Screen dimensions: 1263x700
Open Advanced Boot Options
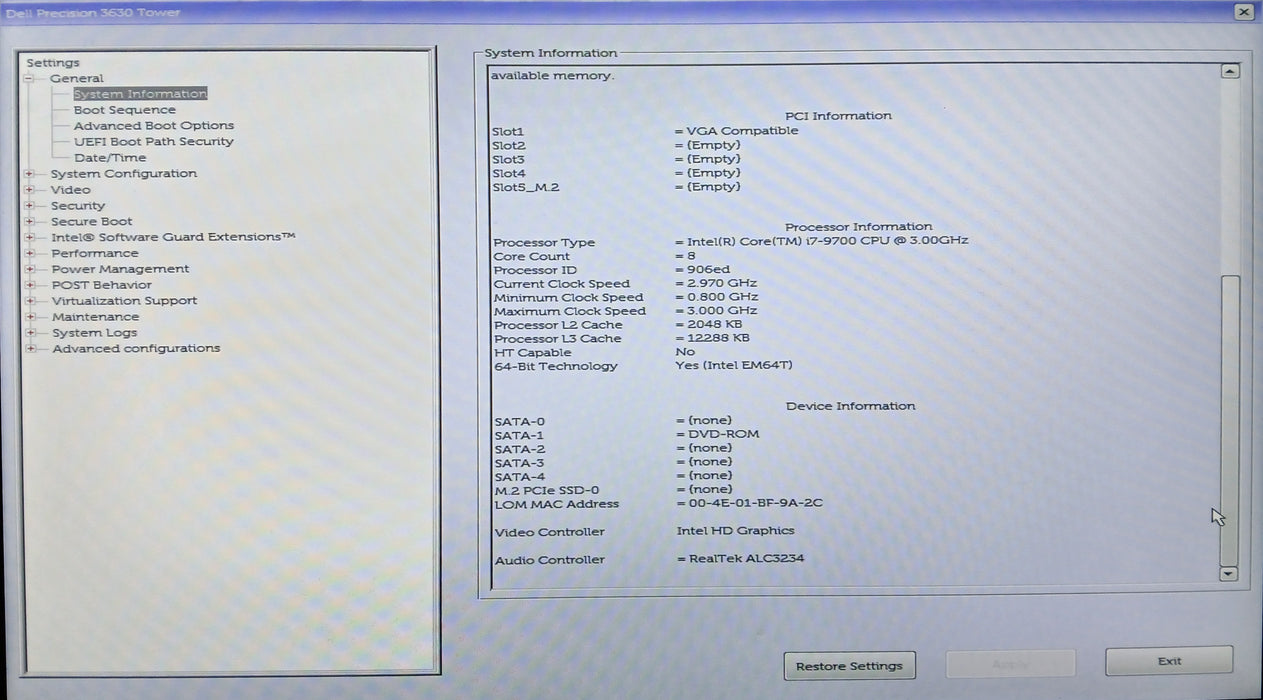154,126
